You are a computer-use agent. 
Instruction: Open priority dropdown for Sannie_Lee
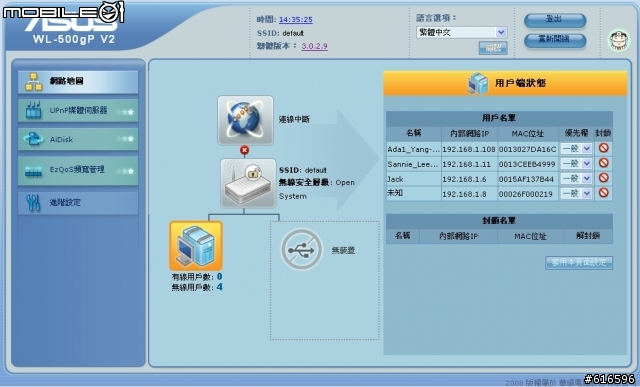point(576,163)
